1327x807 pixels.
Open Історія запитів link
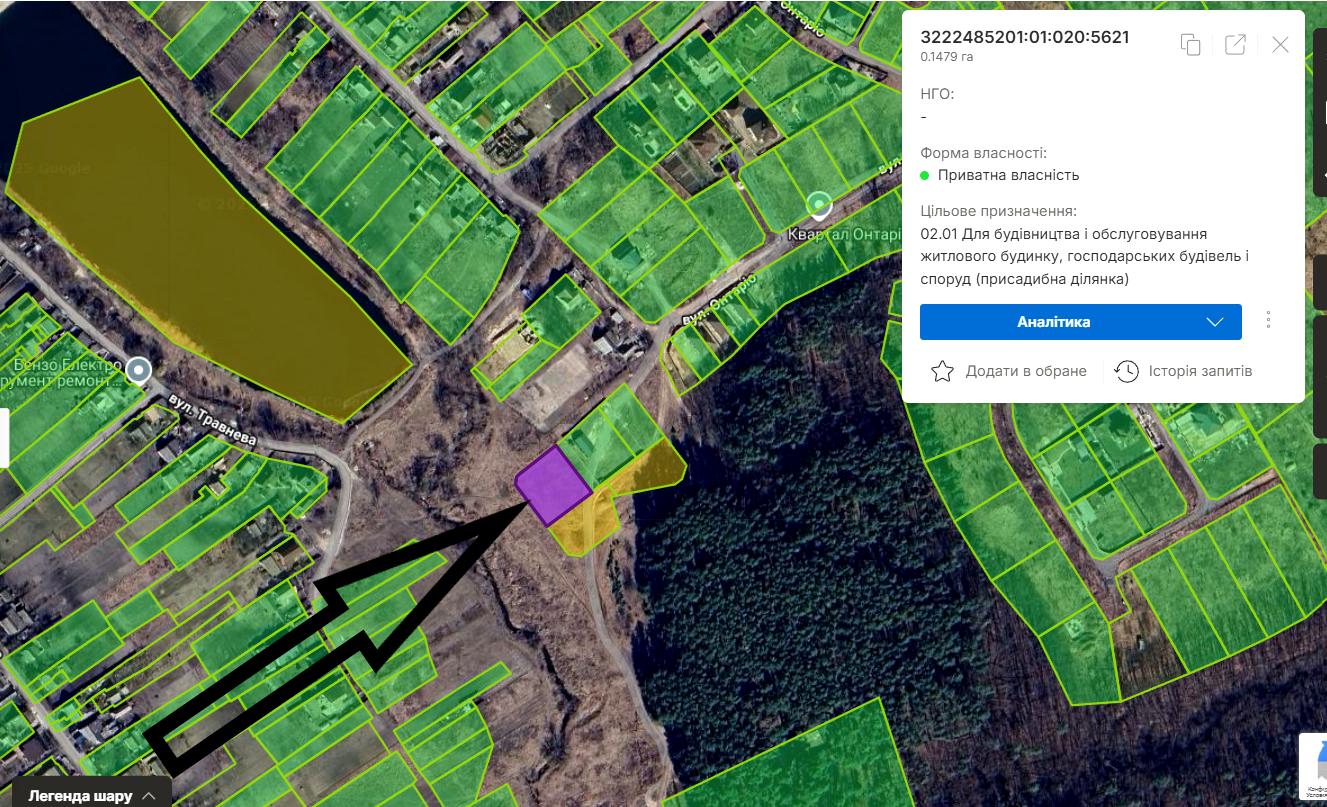(x=1200, y=371)
